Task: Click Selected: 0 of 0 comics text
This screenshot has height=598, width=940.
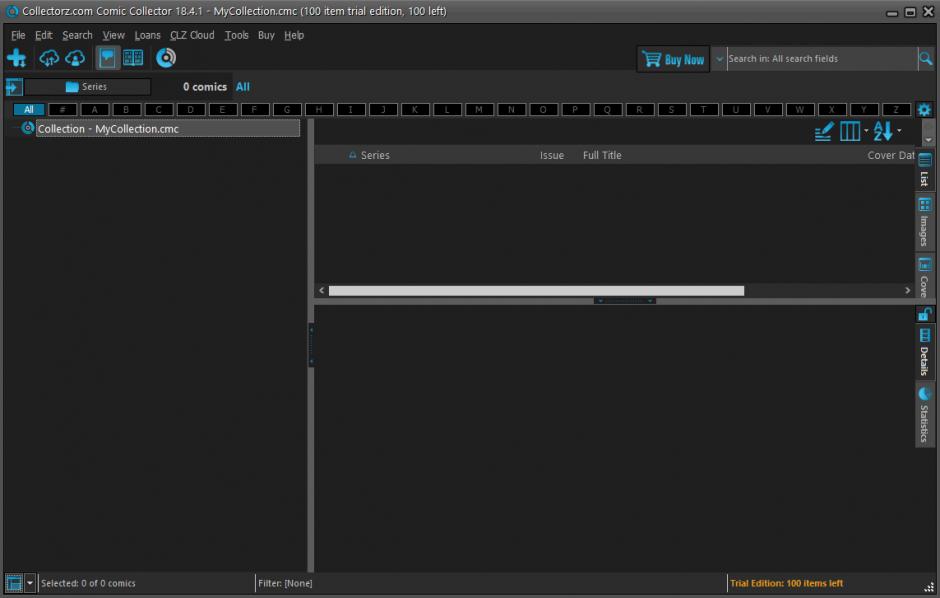Action: [x=88, y=583]
